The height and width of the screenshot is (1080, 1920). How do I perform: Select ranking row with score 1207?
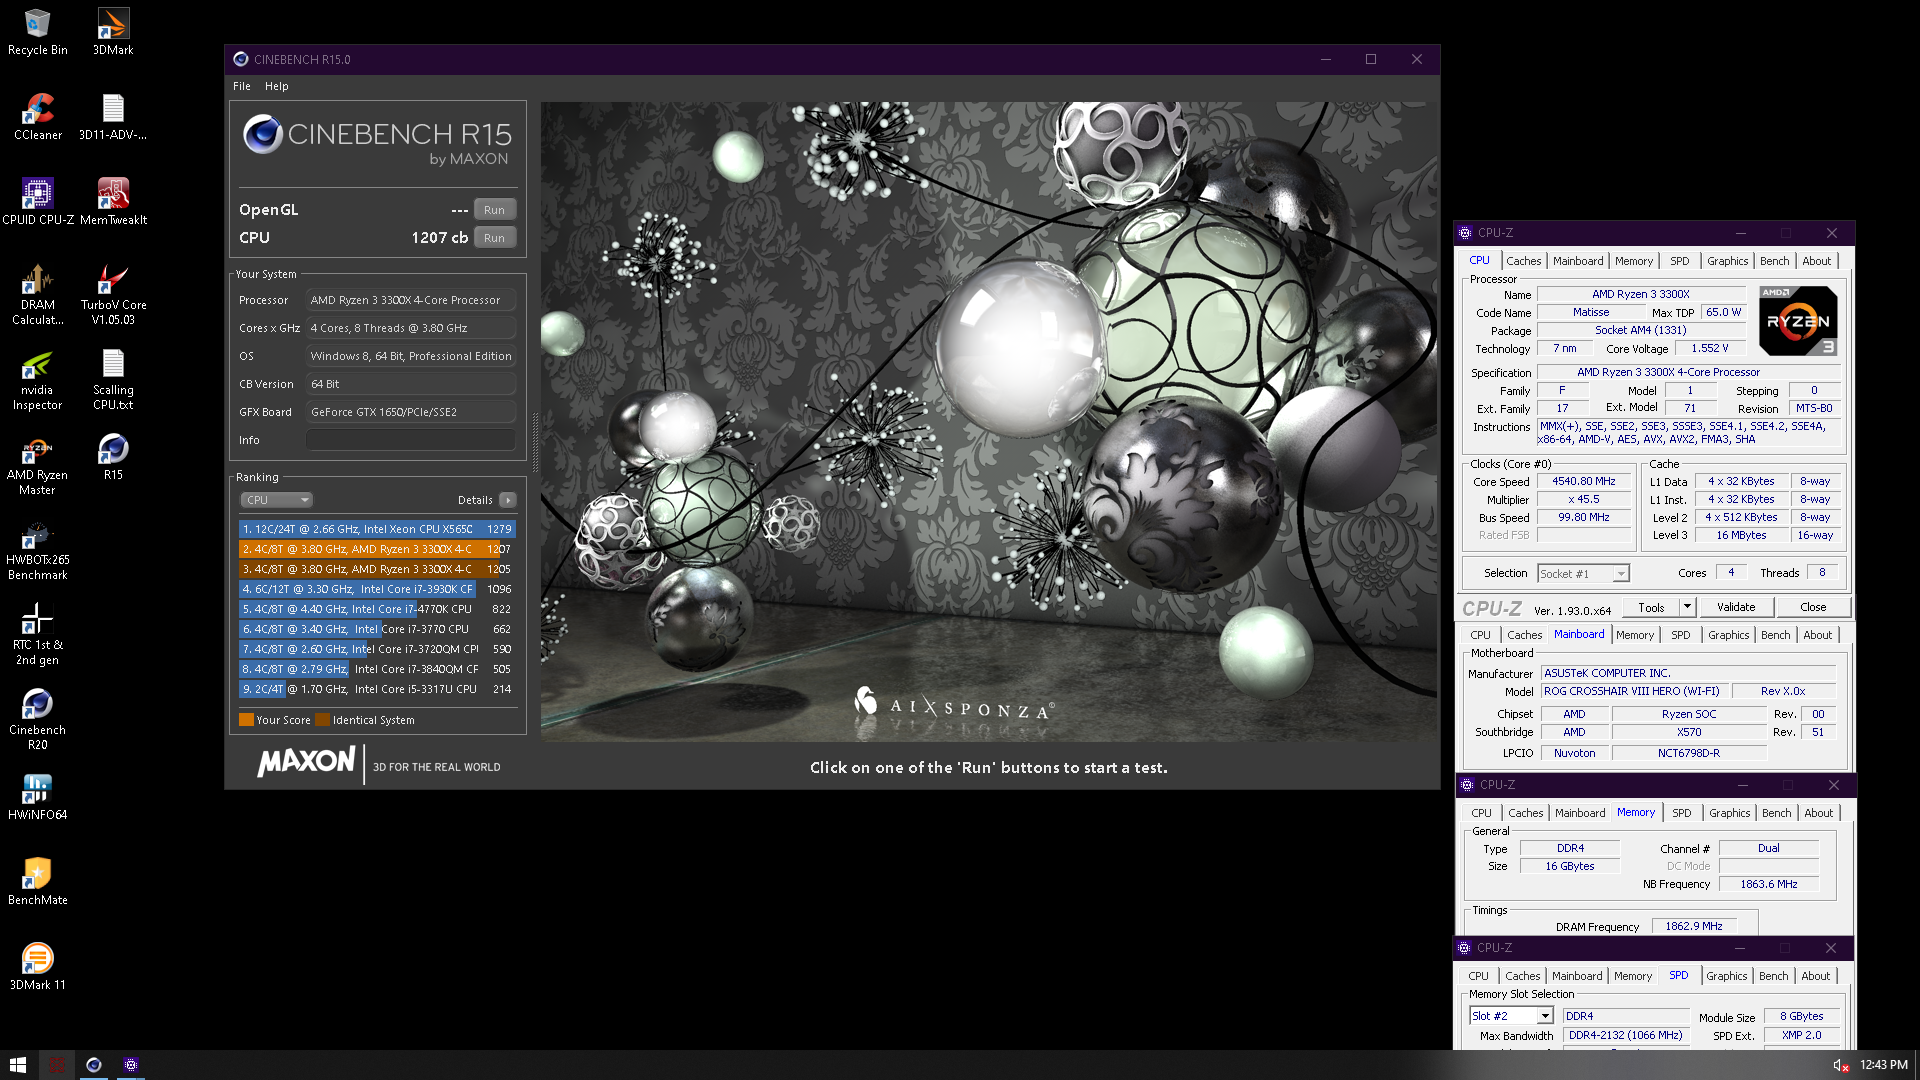click(377, 549)
